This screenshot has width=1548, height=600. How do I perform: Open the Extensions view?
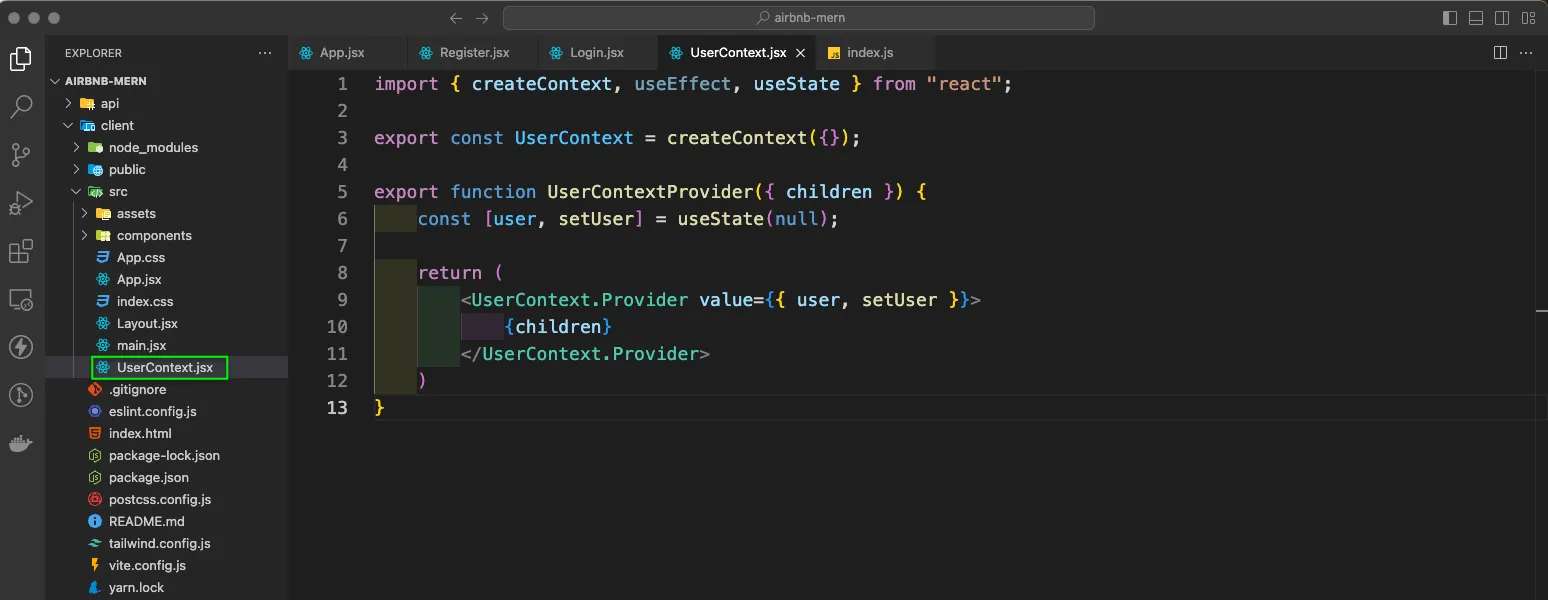(x=20, y=251)
